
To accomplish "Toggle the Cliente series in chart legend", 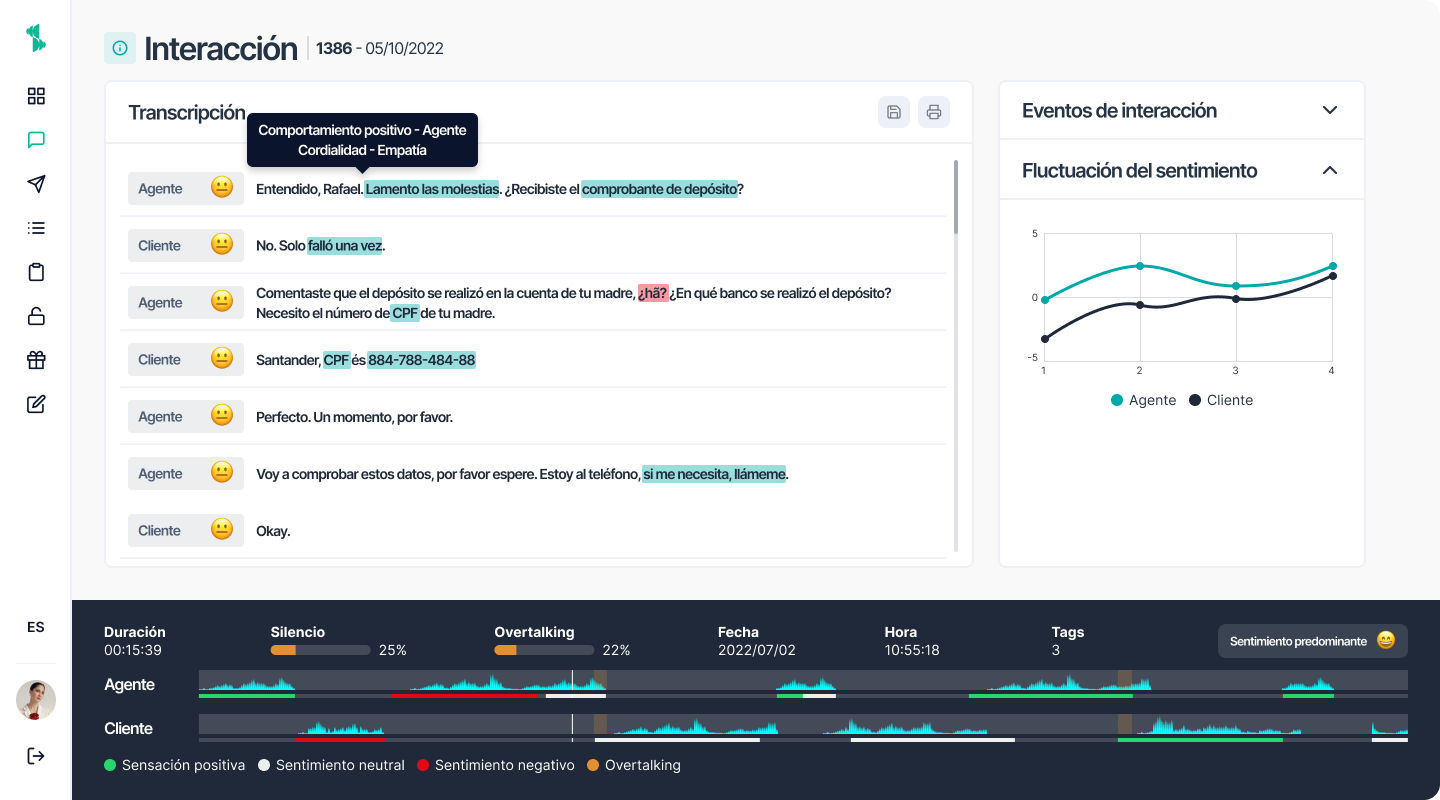I will point(1220,400).
